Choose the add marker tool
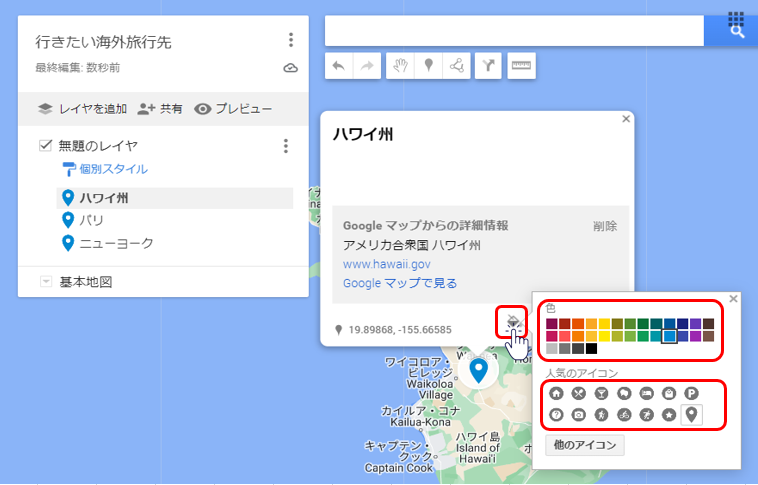 (x=428, y=66)
